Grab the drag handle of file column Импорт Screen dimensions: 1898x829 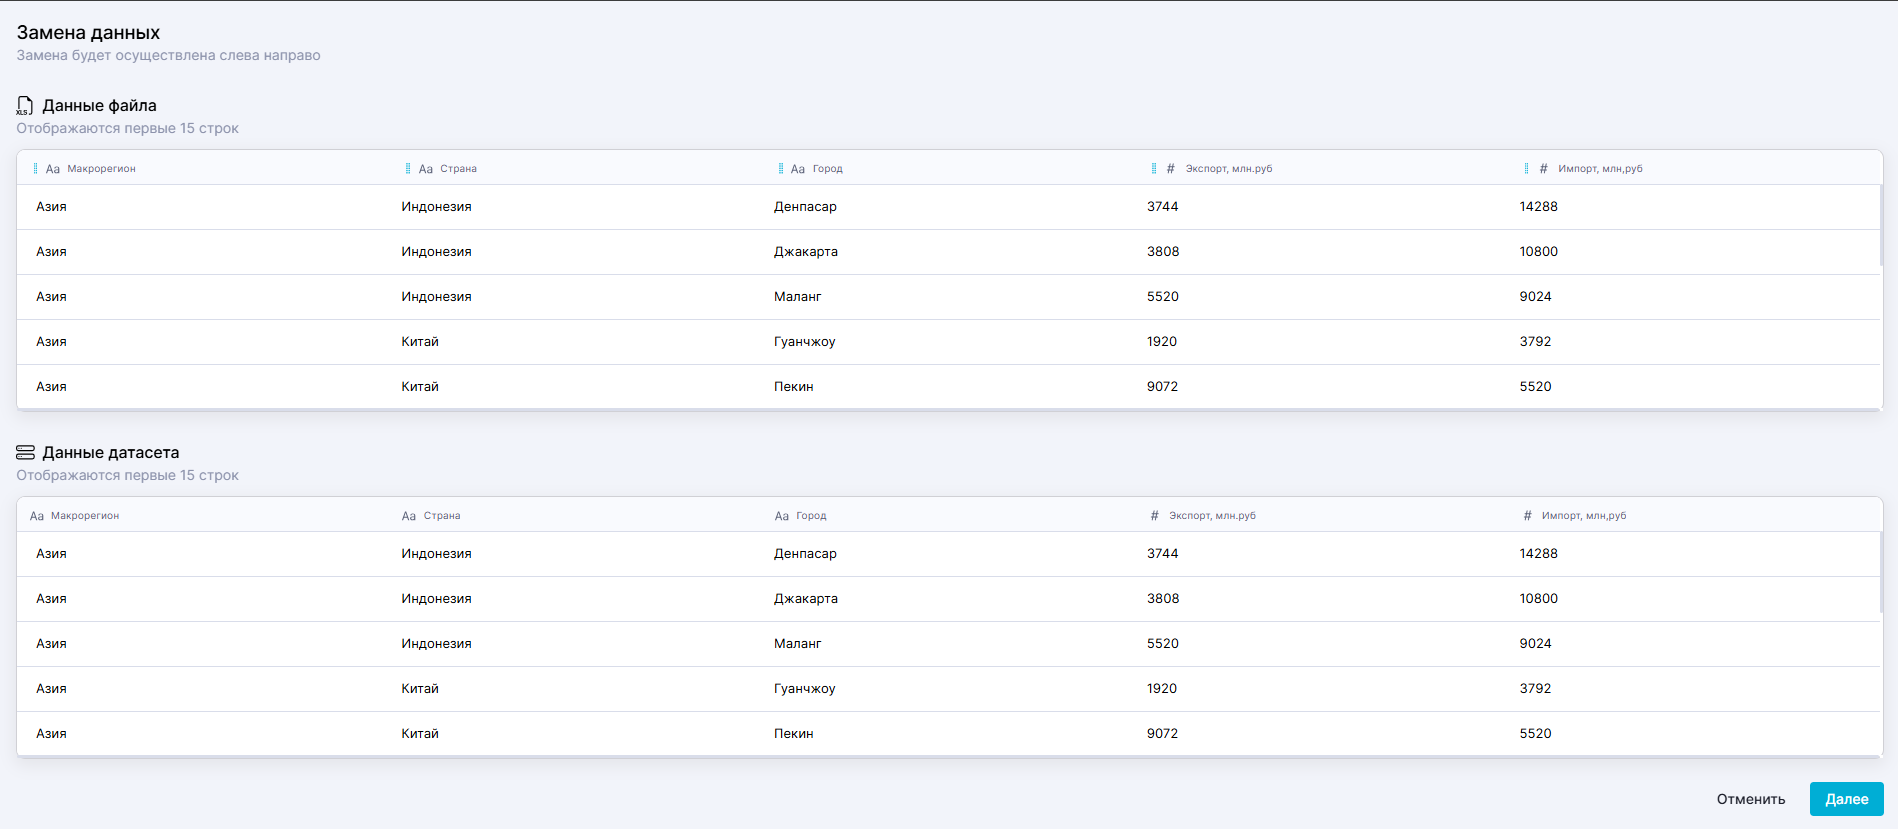[1526, 169]
